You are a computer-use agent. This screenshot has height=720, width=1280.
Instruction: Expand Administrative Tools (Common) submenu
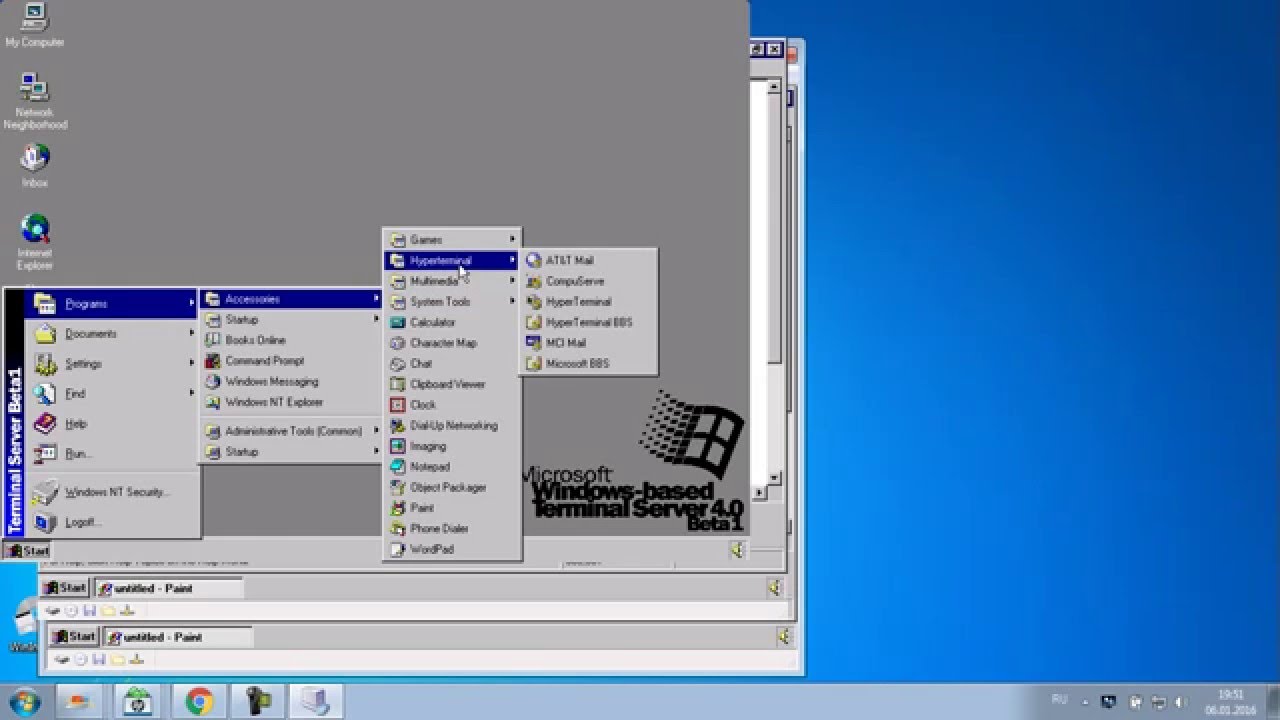pos(291,431)
